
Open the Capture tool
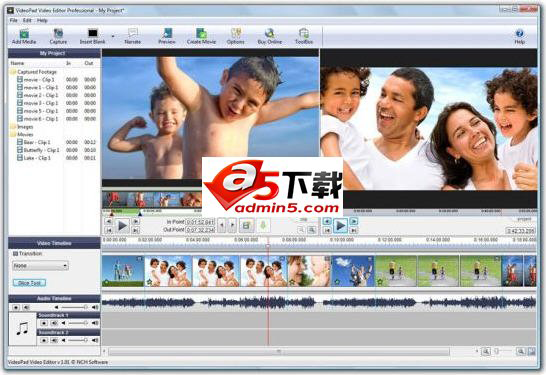58,37
